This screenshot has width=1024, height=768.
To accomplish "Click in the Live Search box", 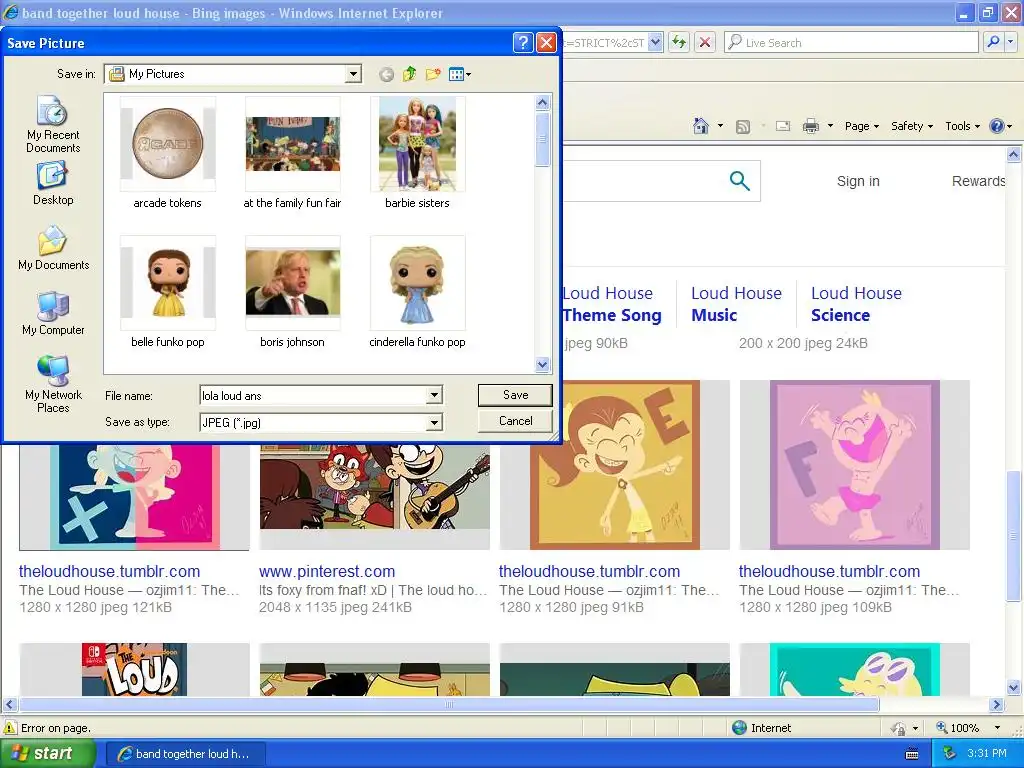I will pyautogui.click(x=851, y=42).
